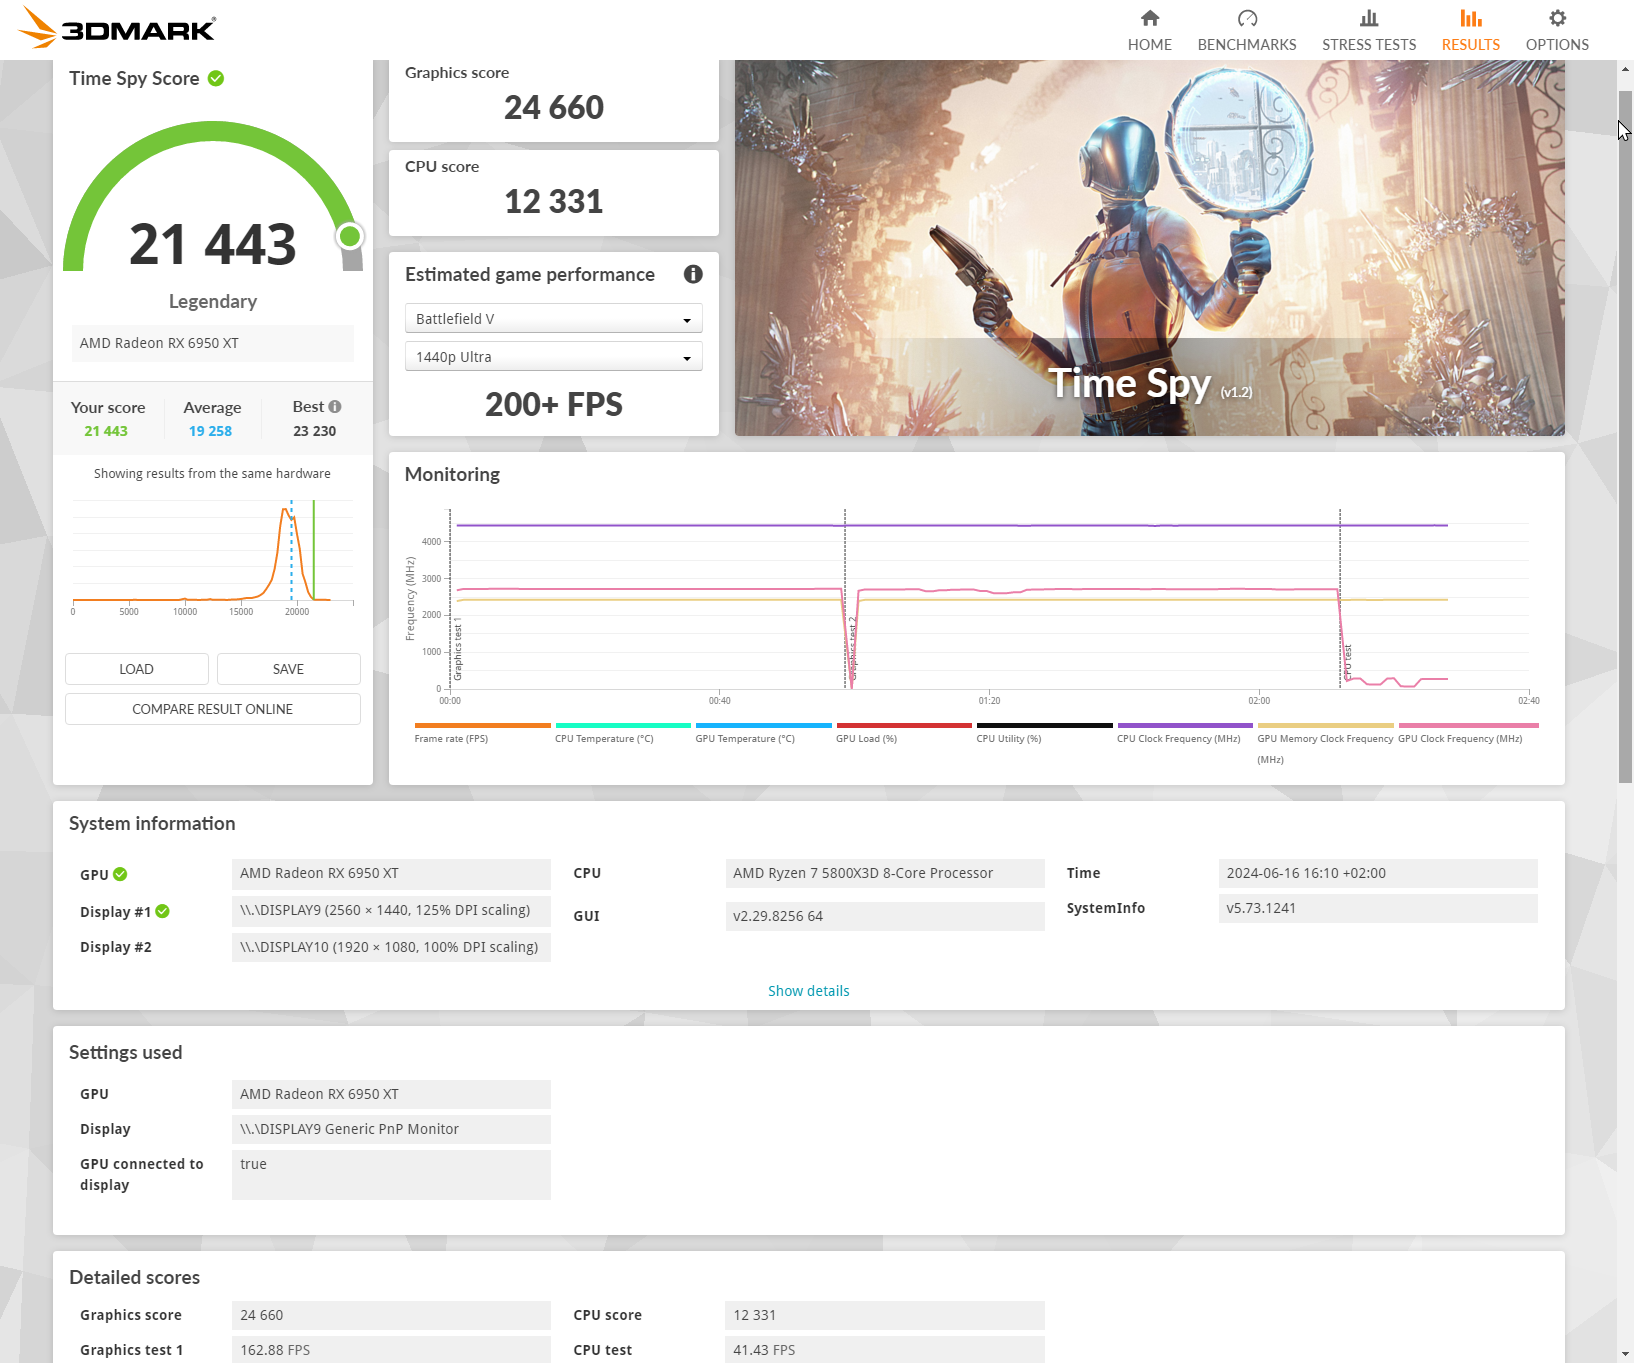Viewport: 1634px width, 1363px height.
Task: Toggle the GPU Temperature legend swatch
Action: point(763,725)
